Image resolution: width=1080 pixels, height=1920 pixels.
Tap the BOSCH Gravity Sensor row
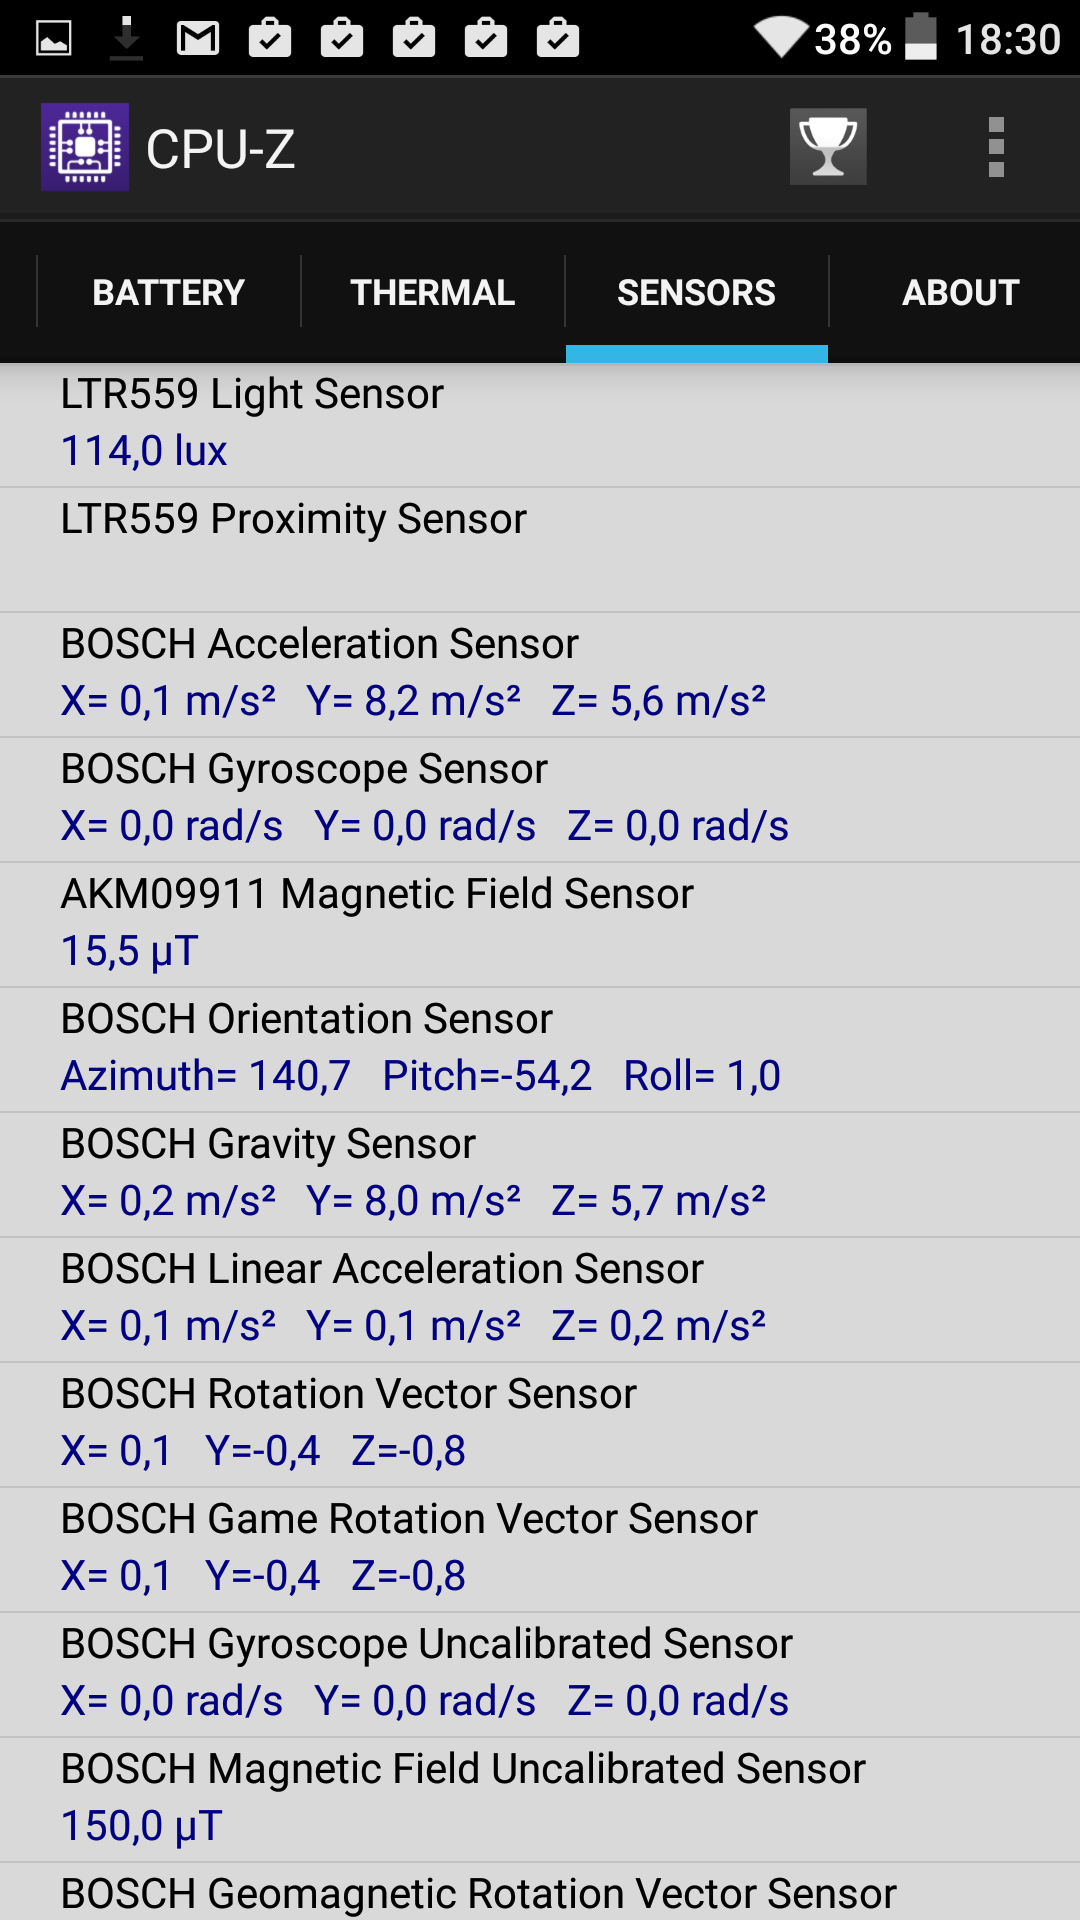tap(540, 1175)
